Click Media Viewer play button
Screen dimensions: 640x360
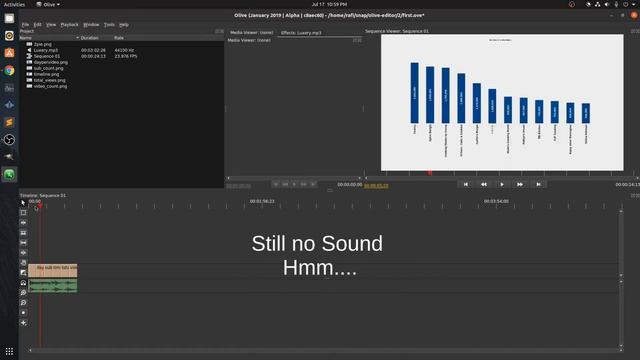tap(294, 184)
